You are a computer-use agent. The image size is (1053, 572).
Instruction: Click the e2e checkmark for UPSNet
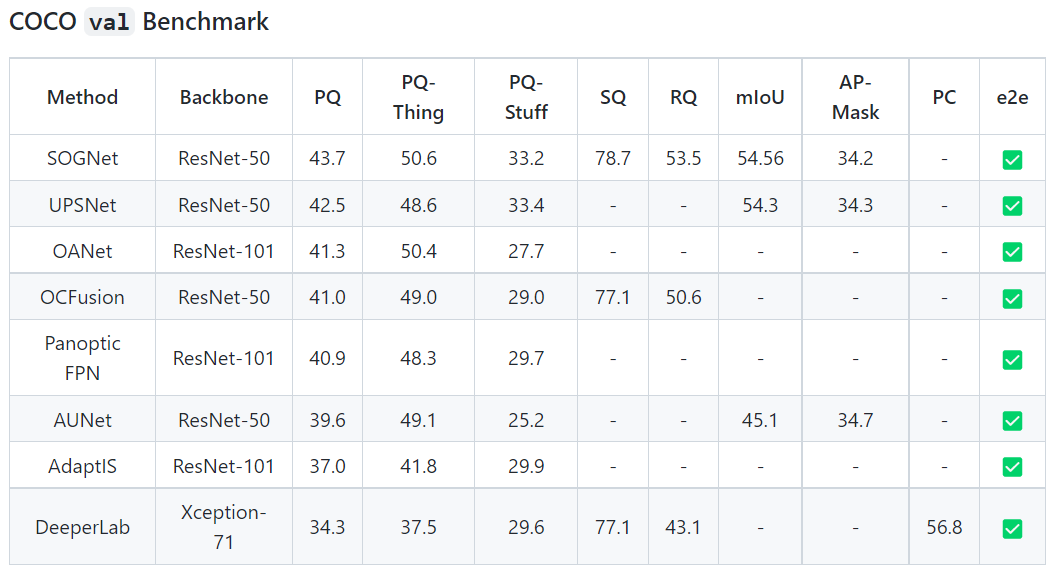click(x=1012, y=205)
